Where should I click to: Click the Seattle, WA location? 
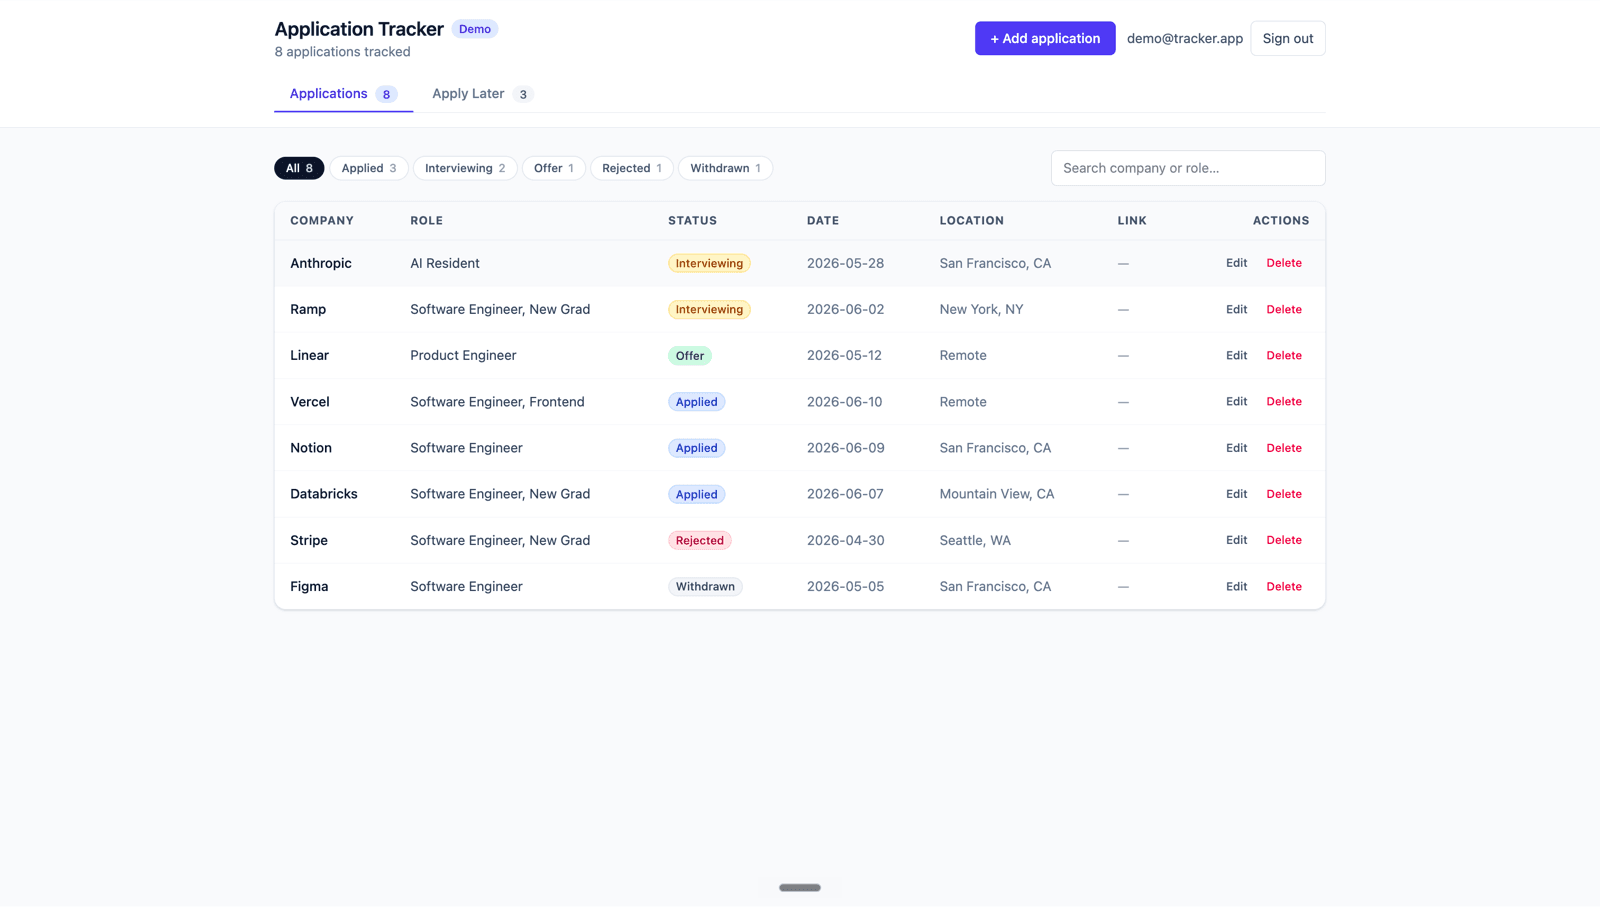pyautogui.click(x=975, y=540)
